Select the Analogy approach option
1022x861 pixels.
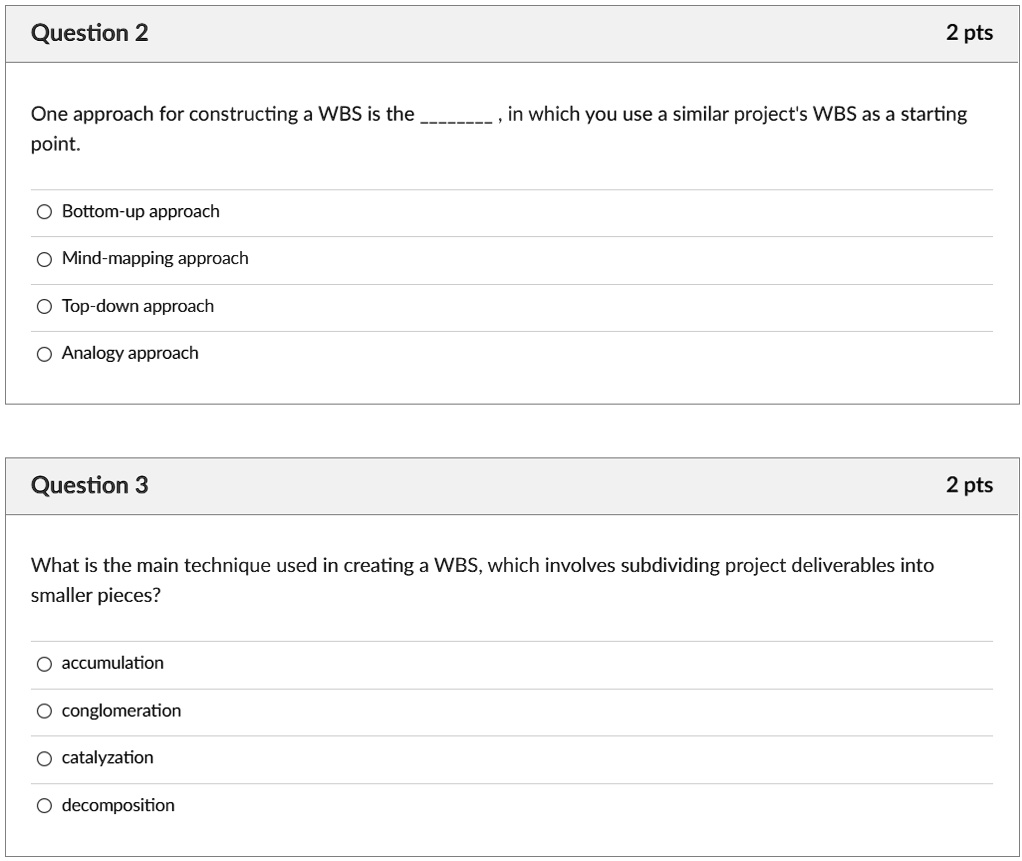click(44, 353)
